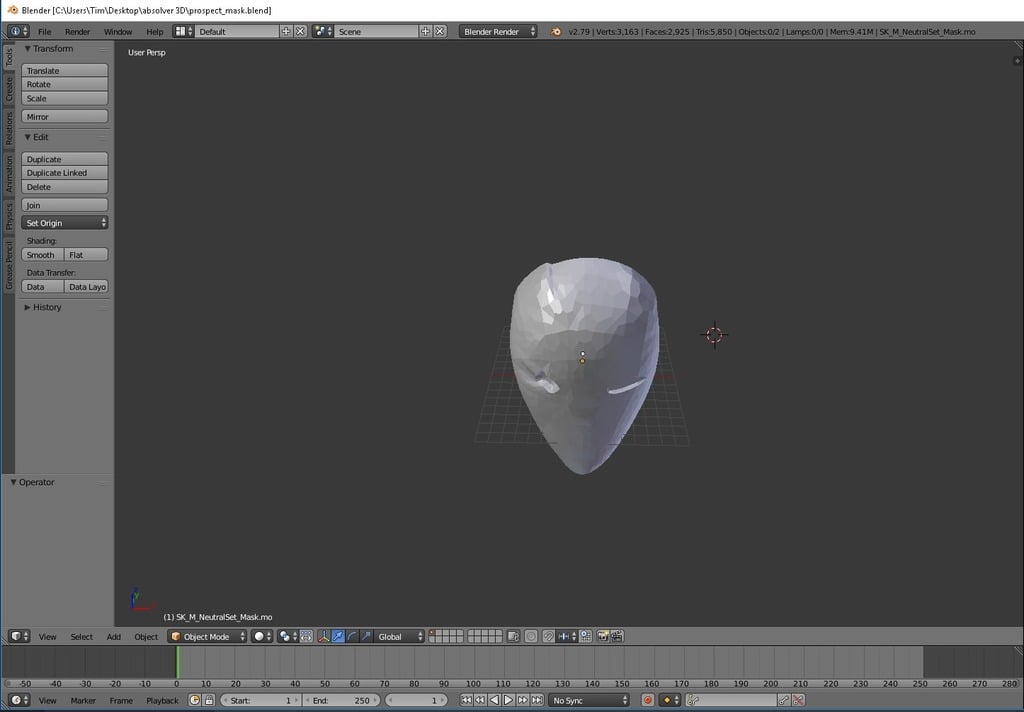
Task: Click the End frame field
Action: (x=342, y=700)
